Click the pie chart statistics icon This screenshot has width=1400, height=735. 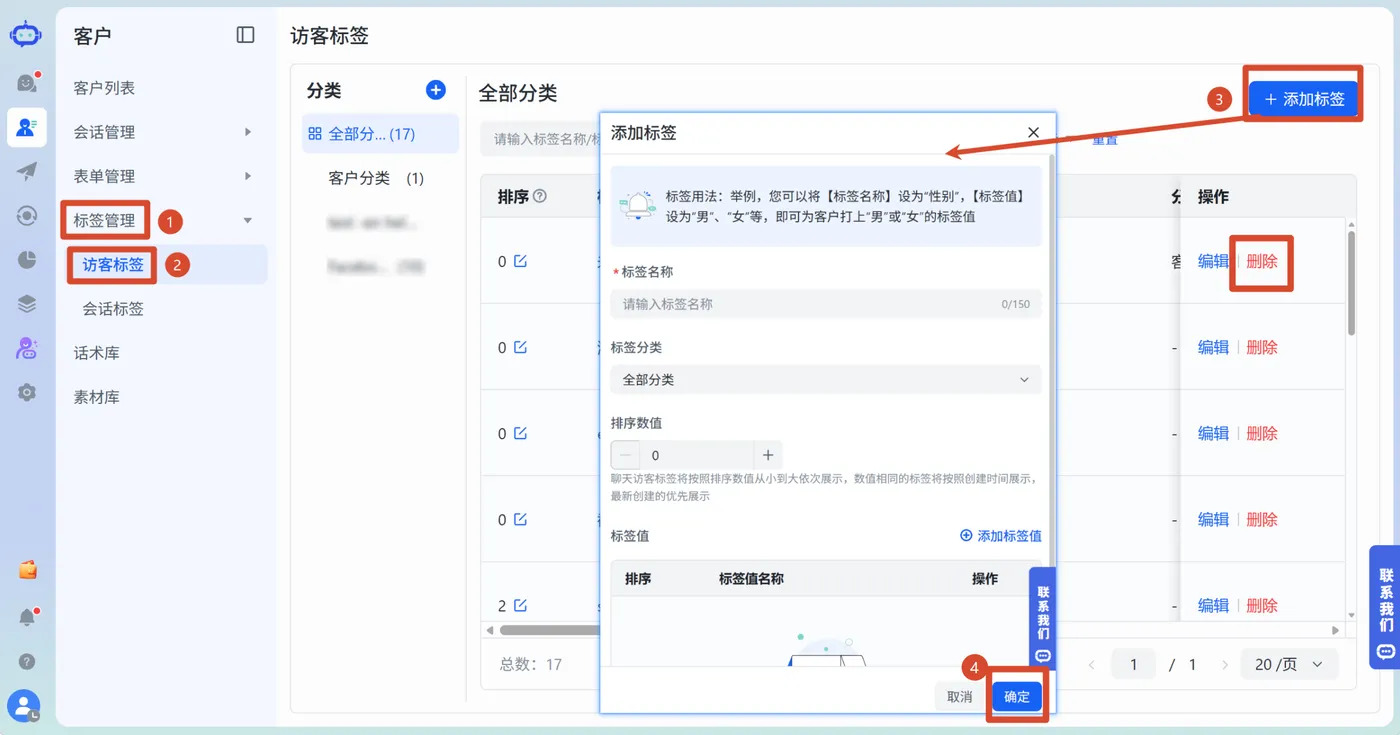click(x=27, y=259)
